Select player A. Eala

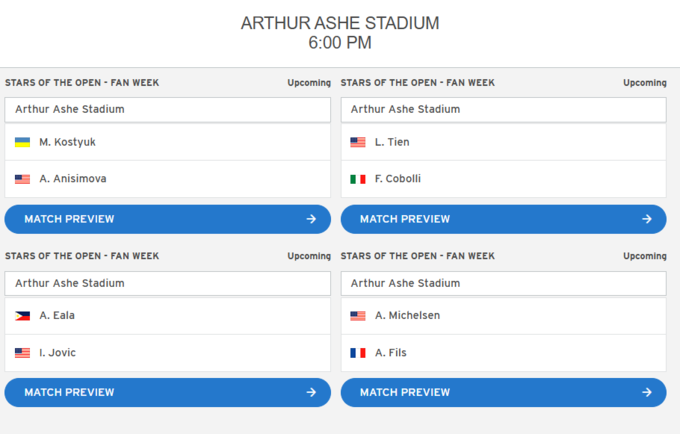(57, 315)
